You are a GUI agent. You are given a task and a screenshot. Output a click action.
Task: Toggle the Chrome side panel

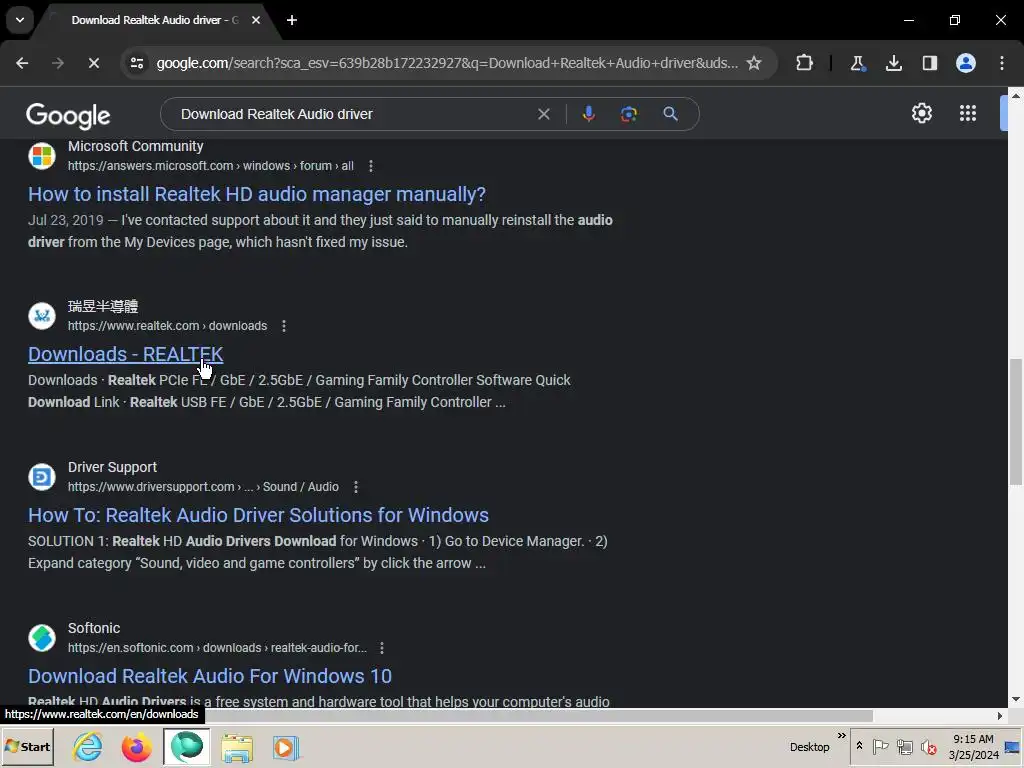pyautogui.click(x=929, y=63)
